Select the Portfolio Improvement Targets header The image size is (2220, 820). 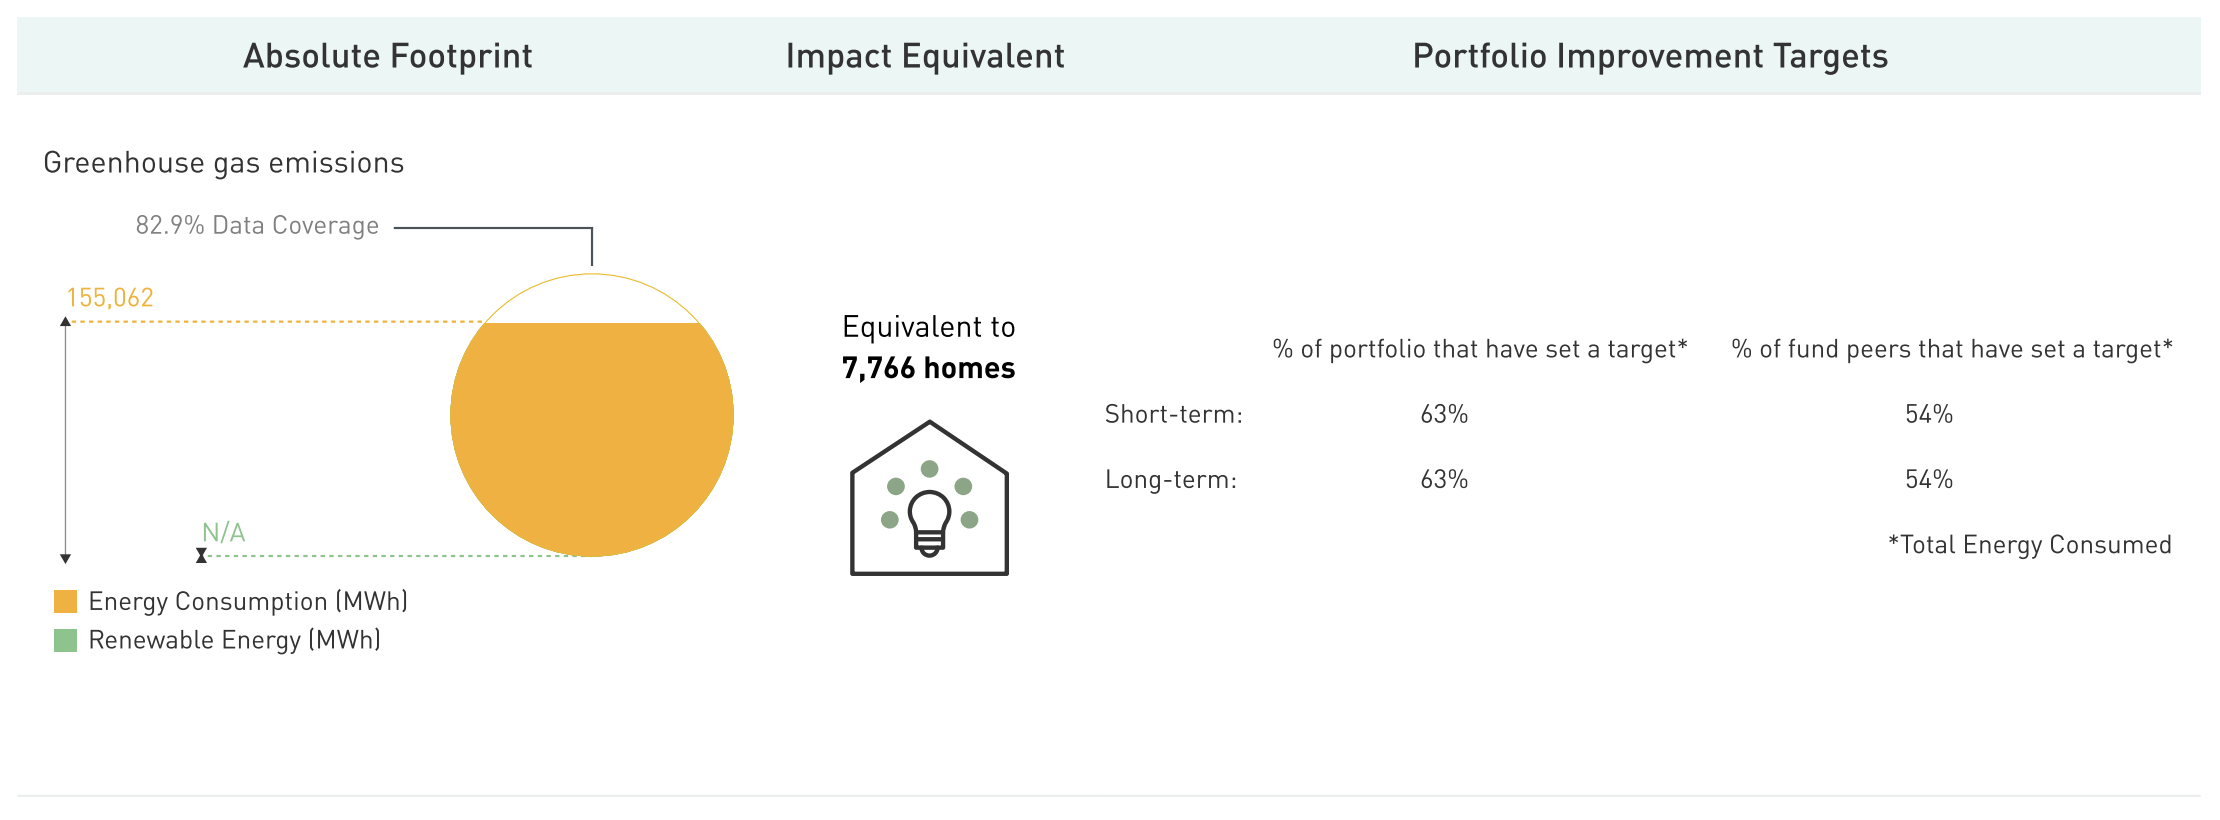click(1650, 56)
